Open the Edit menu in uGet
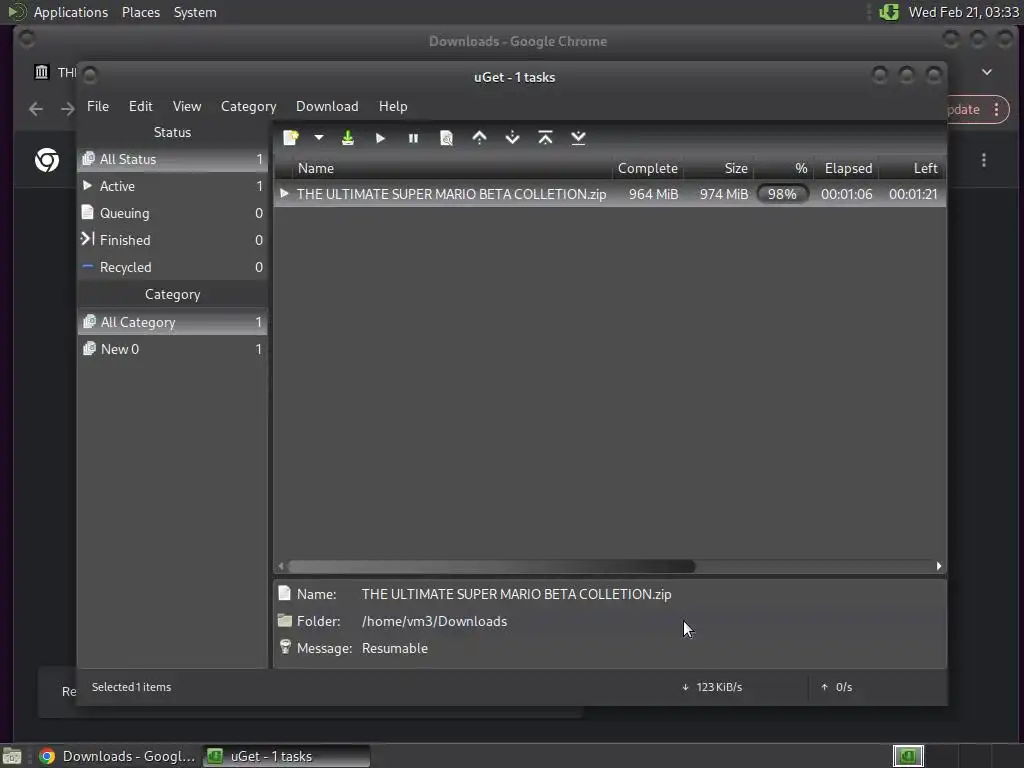This screenshot has width=1024, height=768. coord(140,106)
